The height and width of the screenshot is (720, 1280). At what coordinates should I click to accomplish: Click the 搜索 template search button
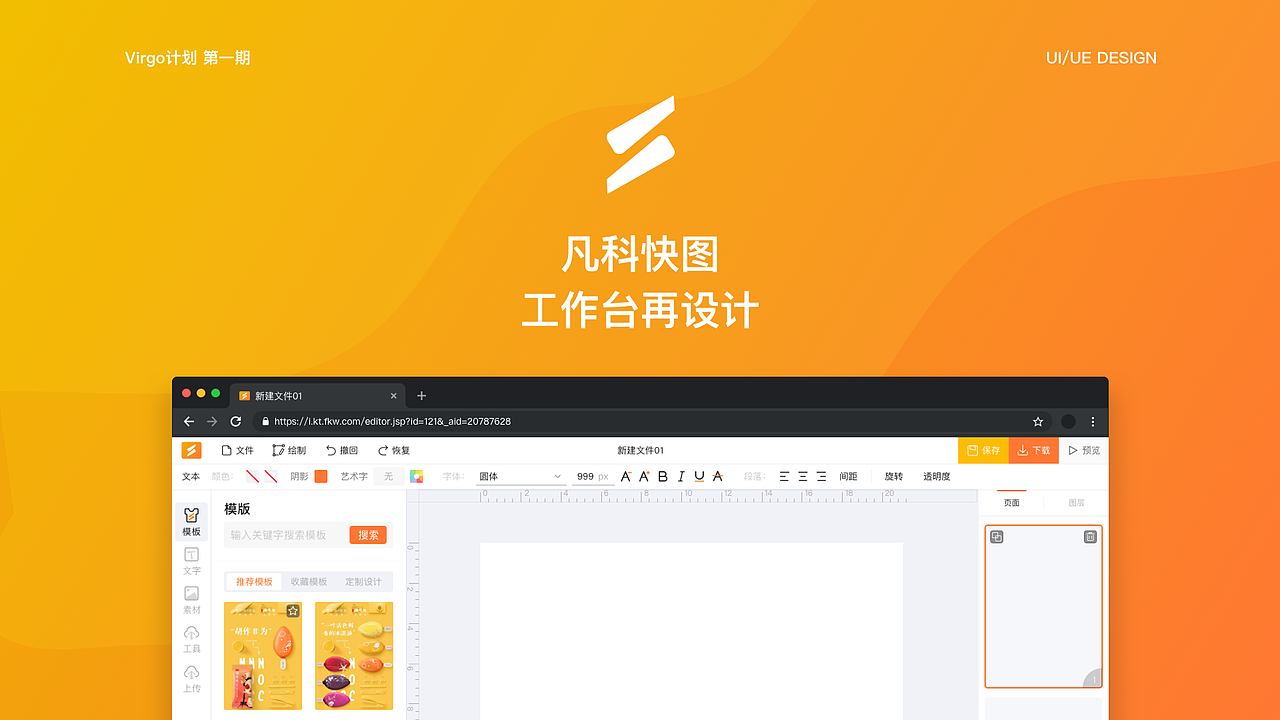[x=367, y=534]
